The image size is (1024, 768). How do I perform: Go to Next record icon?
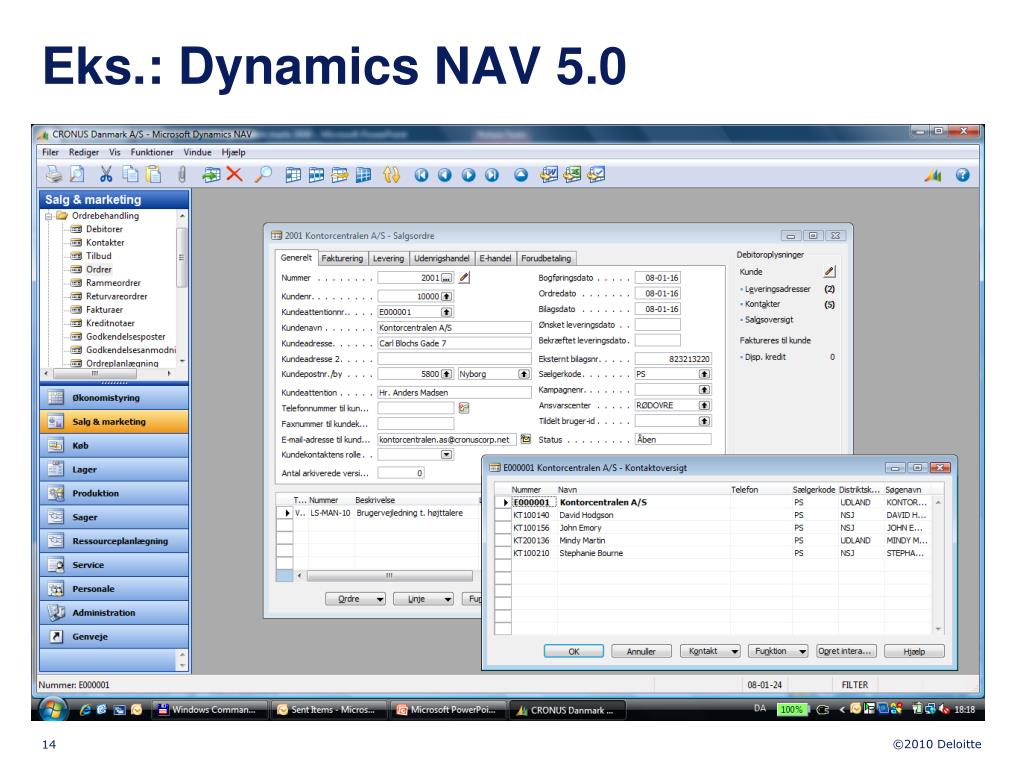coord(468,175)
